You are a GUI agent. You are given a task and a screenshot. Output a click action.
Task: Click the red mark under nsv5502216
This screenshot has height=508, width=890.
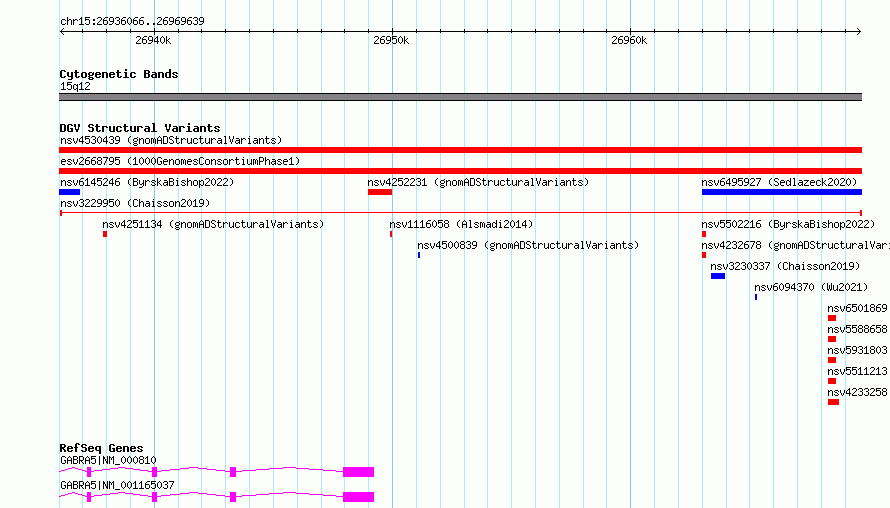704,234
